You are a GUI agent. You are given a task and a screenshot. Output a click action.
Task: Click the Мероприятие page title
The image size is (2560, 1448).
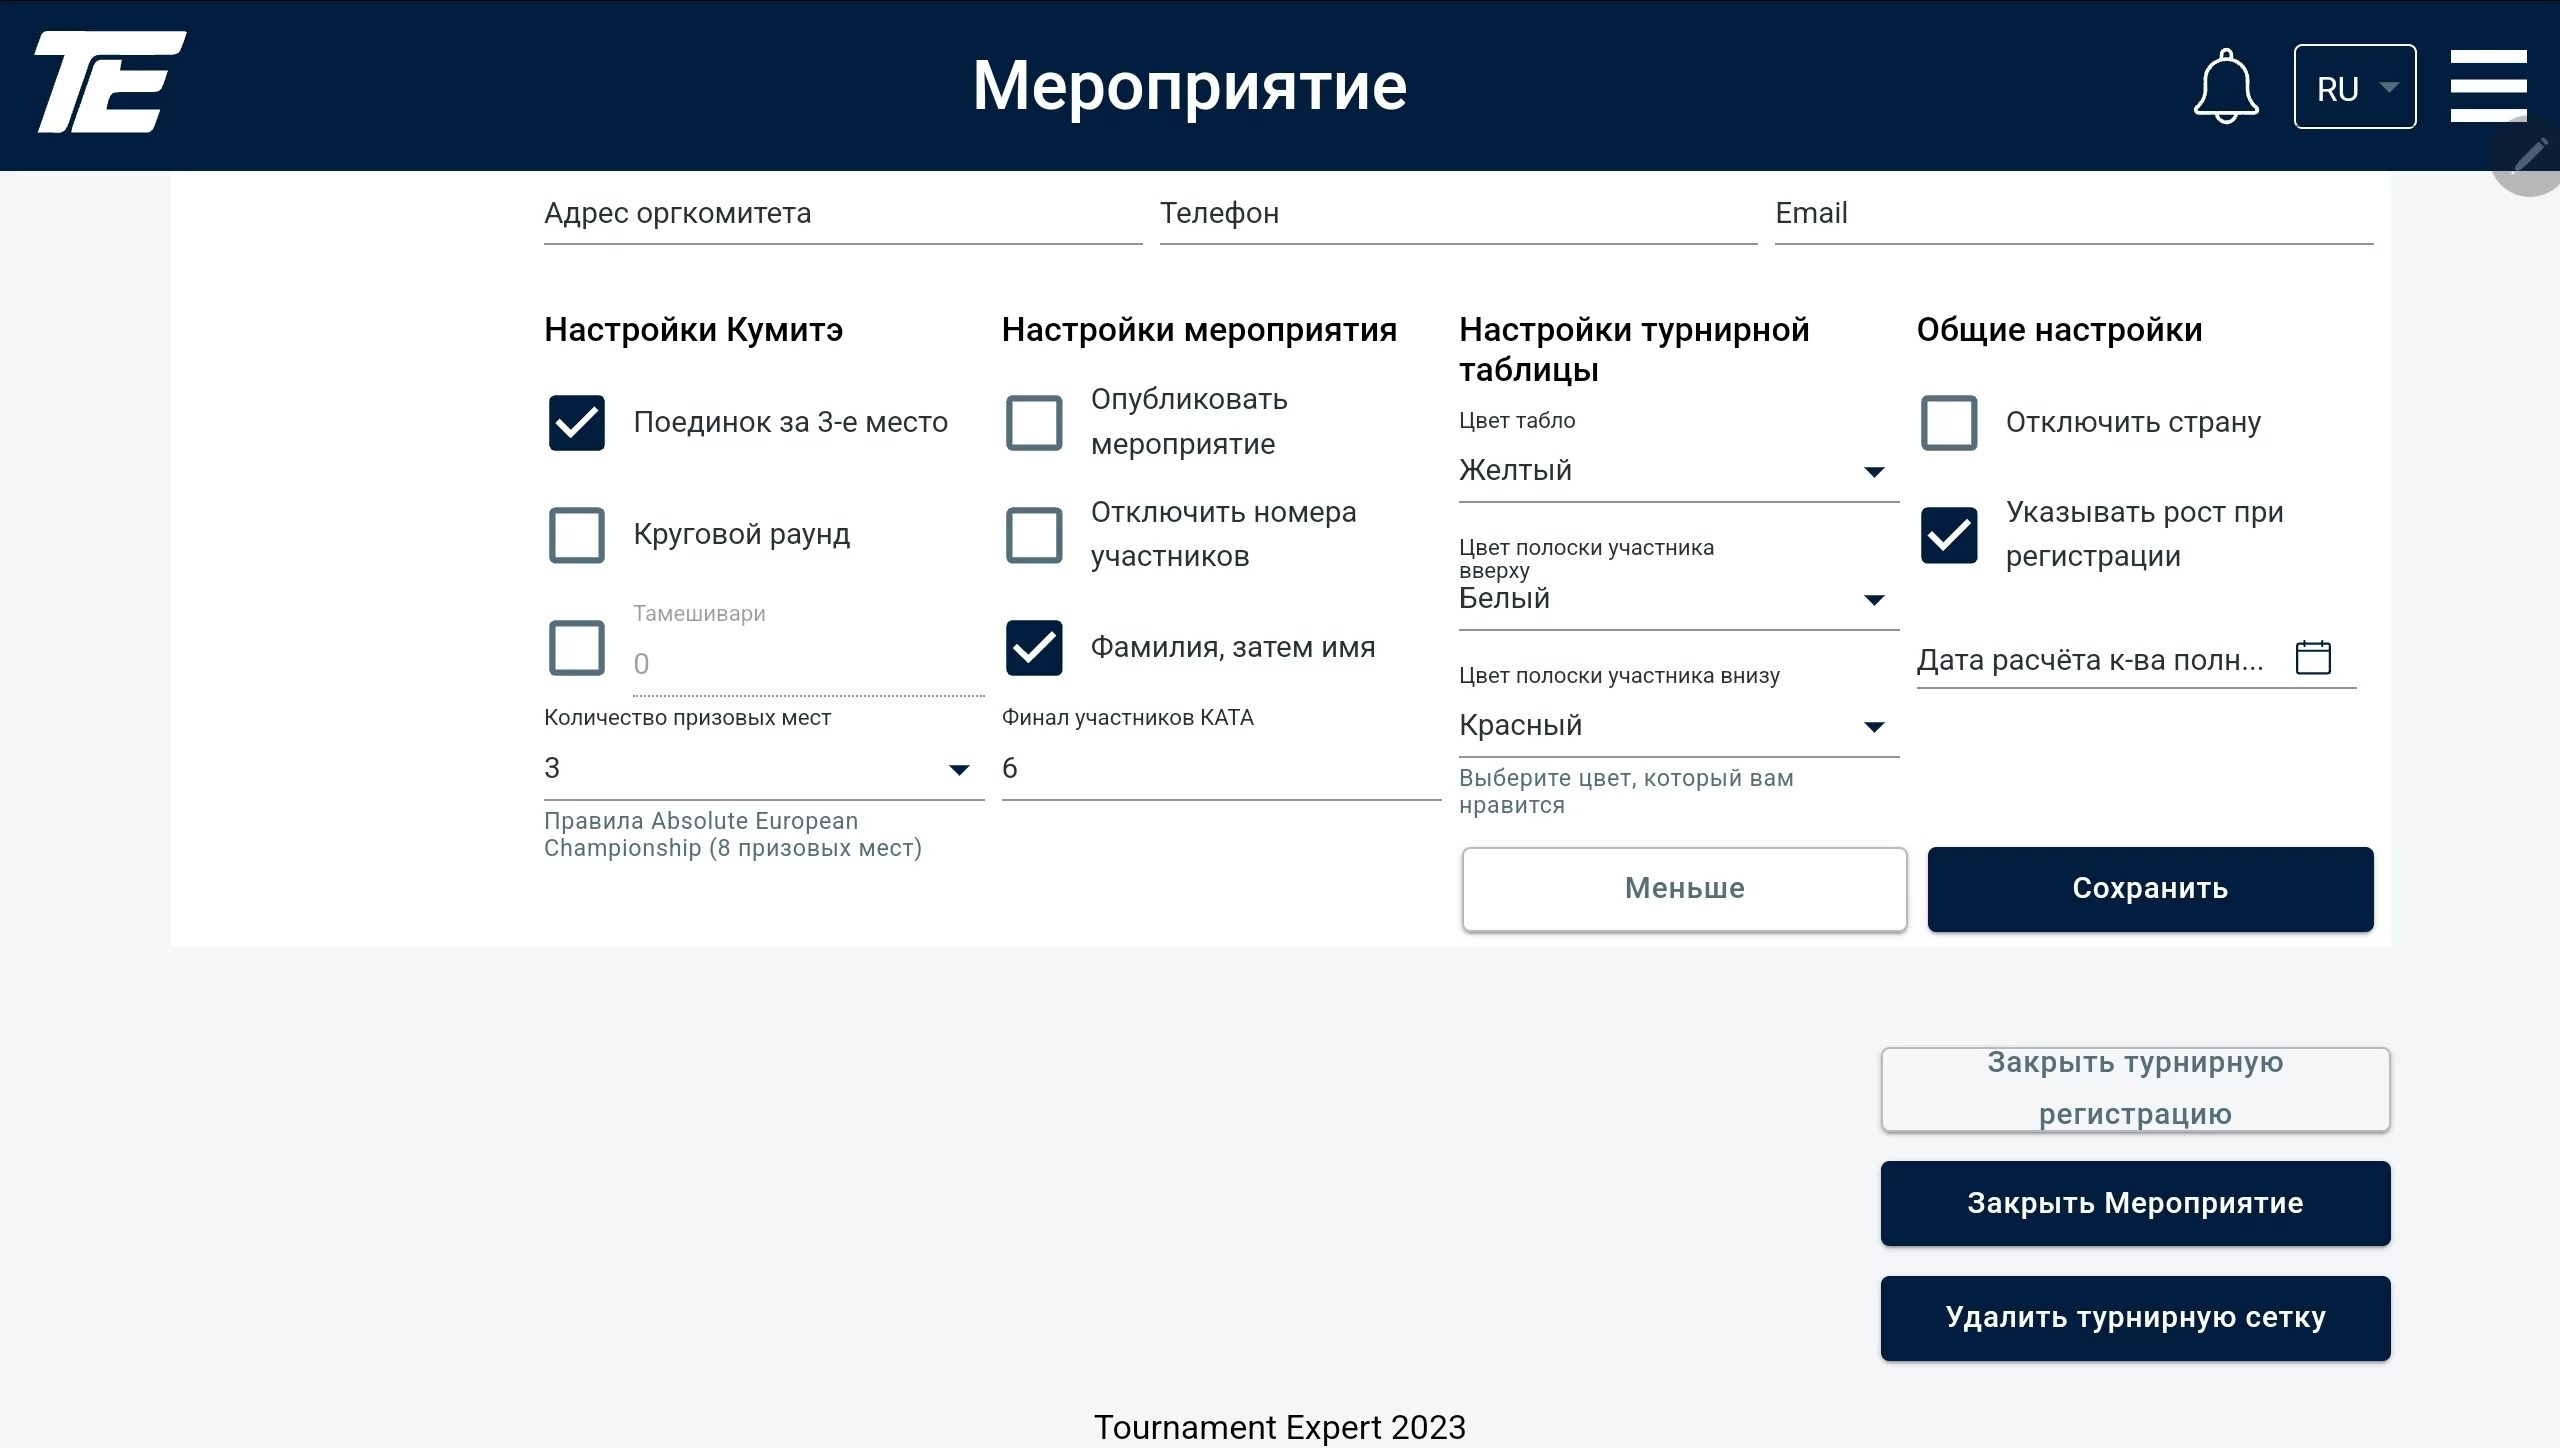[x=1190, y=86]
